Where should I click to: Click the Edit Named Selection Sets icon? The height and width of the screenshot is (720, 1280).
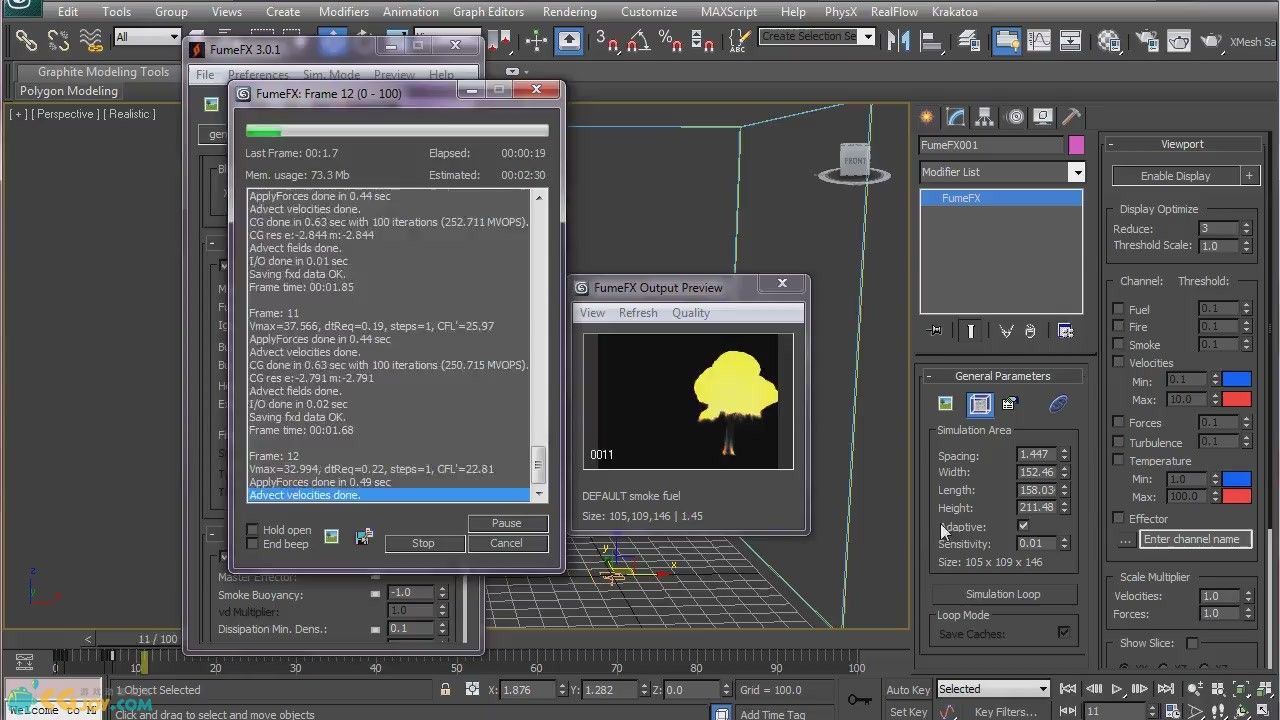[738, 40]
